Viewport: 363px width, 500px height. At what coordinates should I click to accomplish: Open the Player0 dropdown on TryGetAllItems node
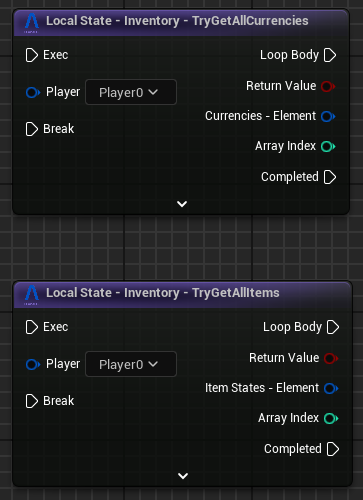131,364
